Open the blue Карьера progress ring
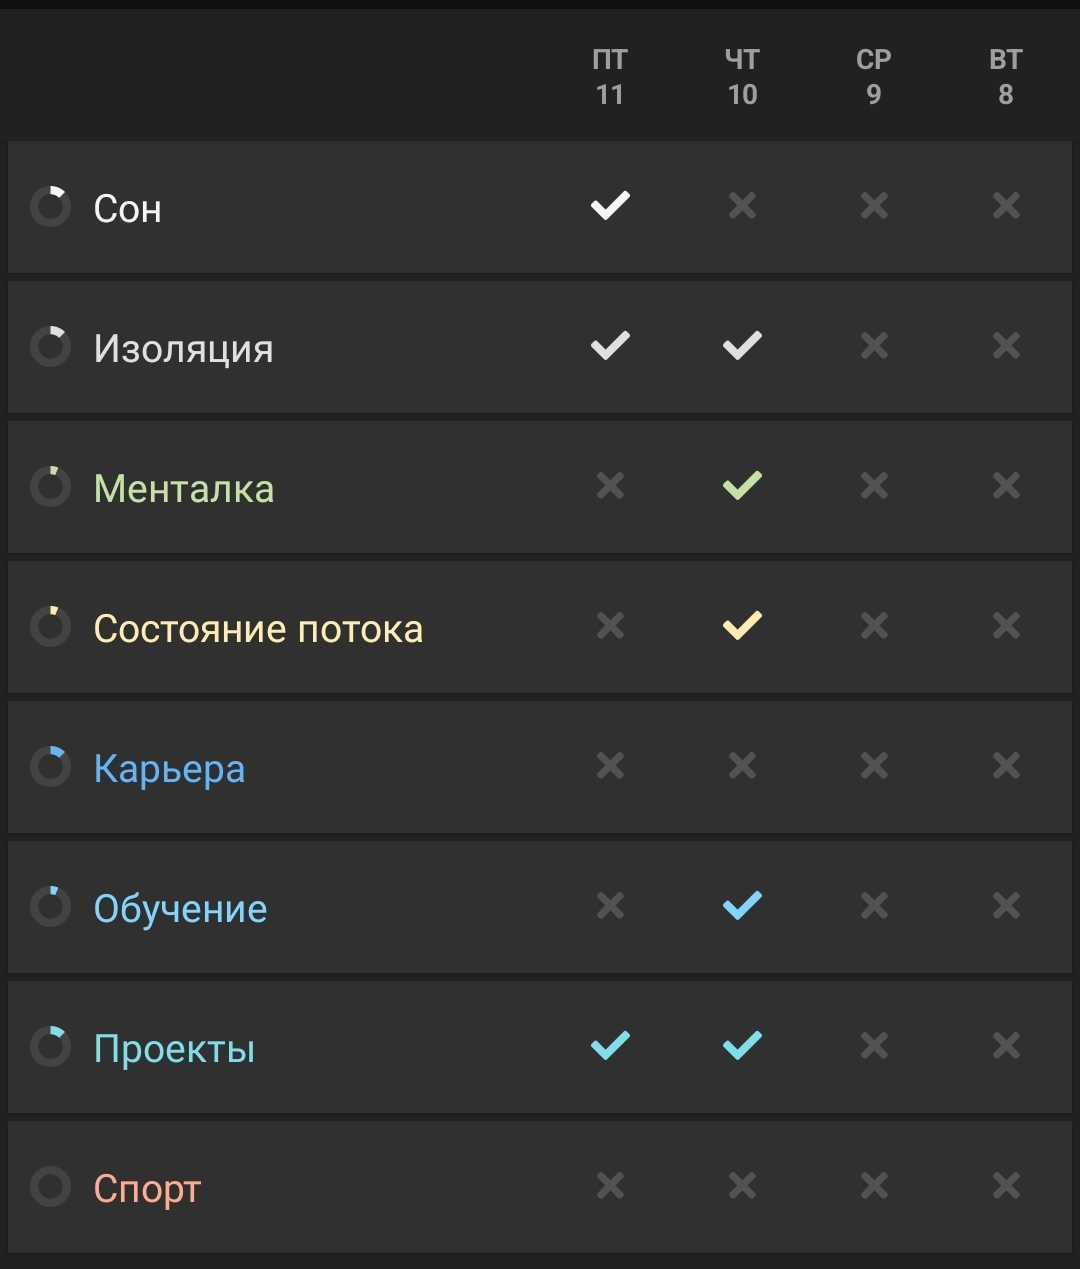This screenshot has height=1269, width=1080. [50, 767]
